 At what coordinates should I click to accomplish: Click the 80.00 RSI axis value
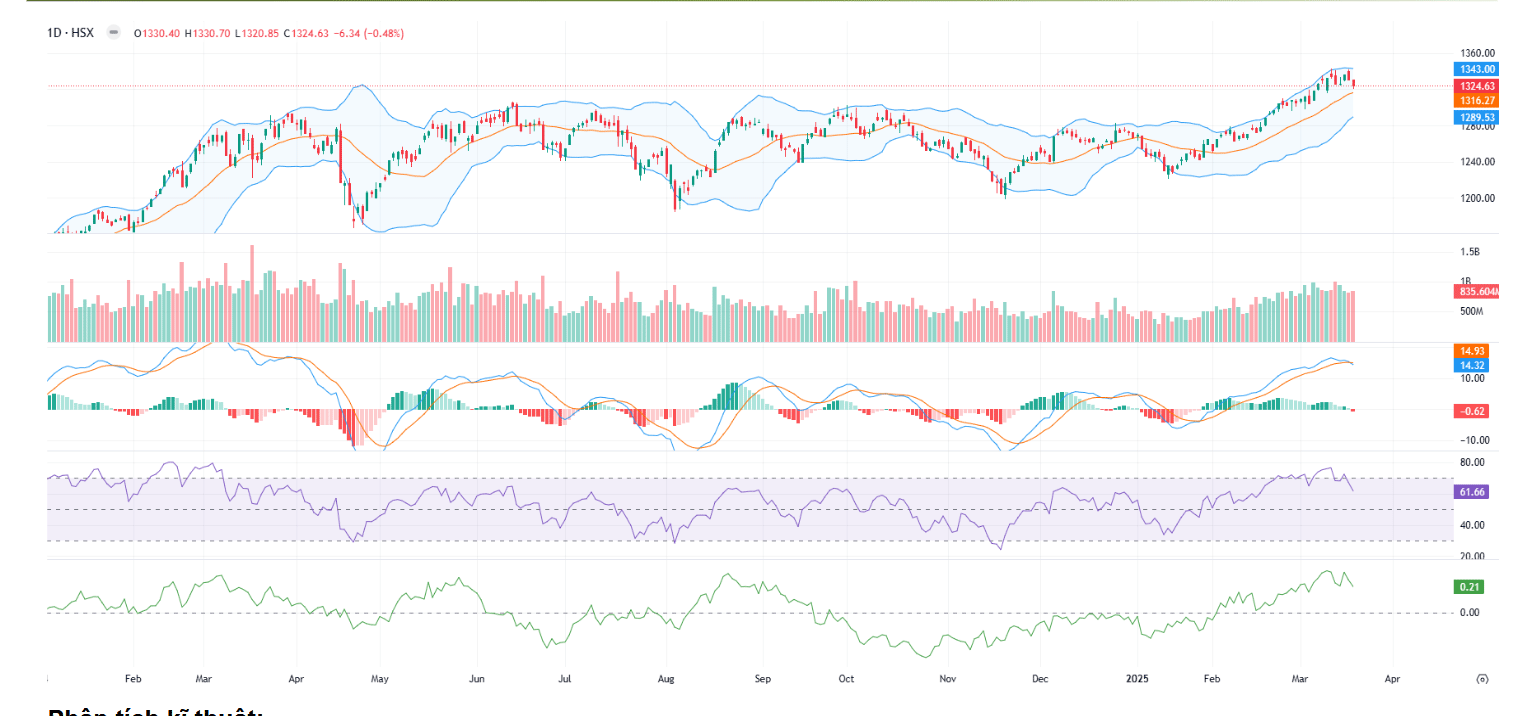[x=1472, y=463]
